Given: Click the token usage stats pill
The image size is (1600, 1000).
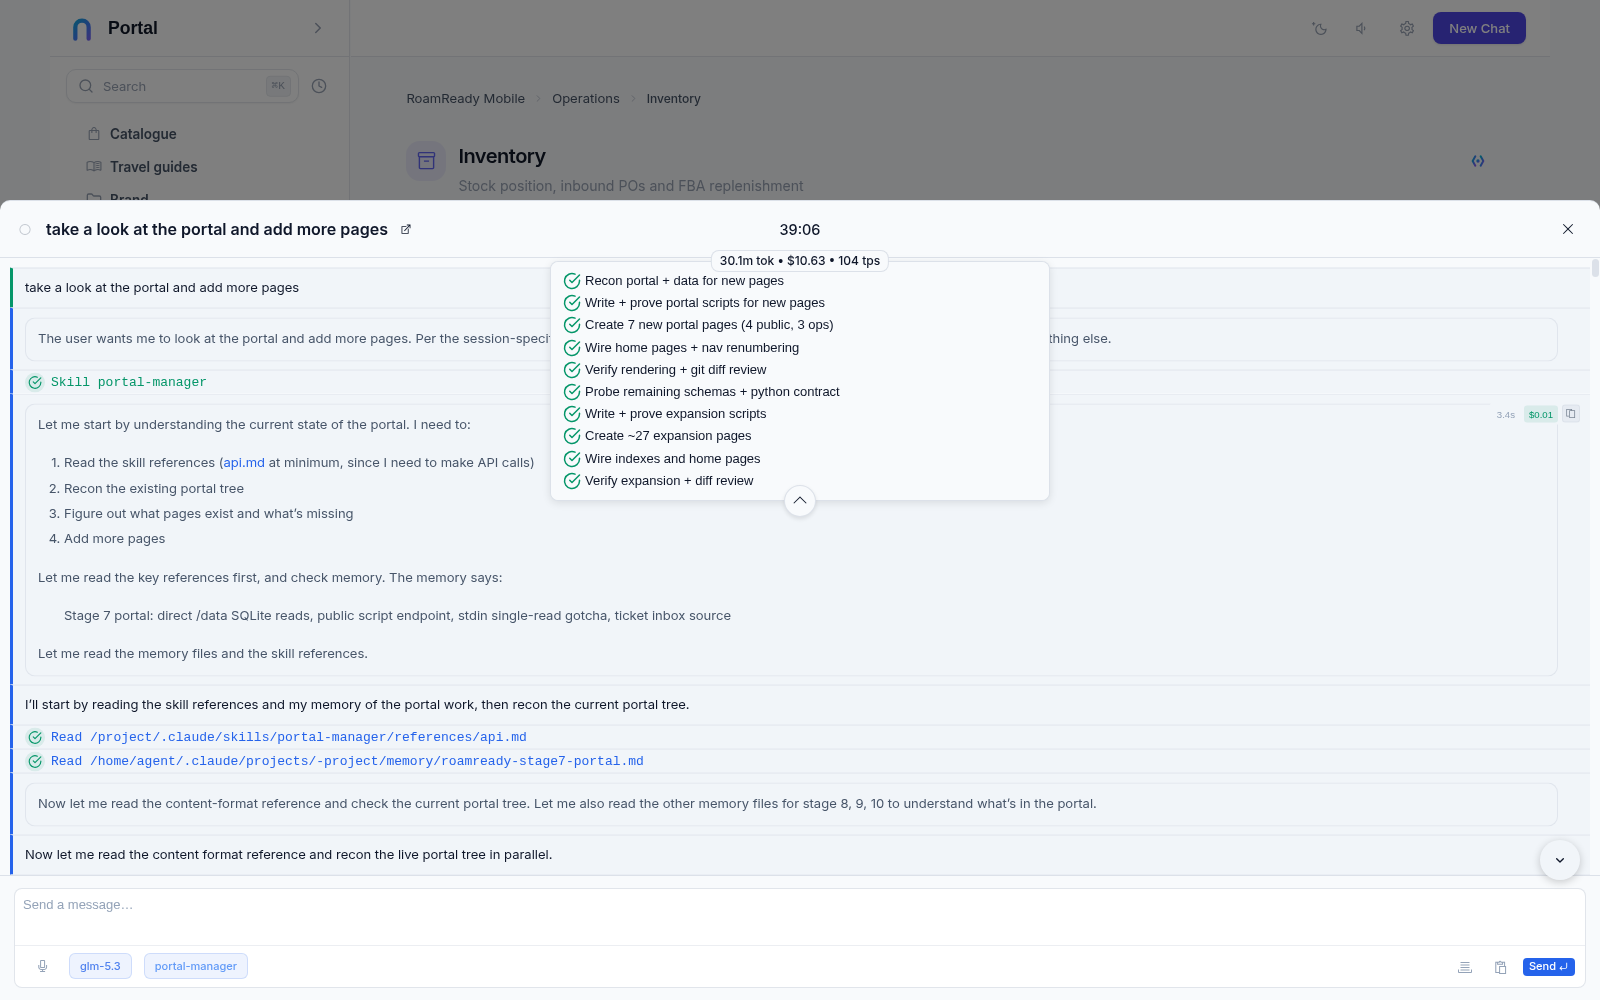Looking at the screenshot, I should coord(800,261).
